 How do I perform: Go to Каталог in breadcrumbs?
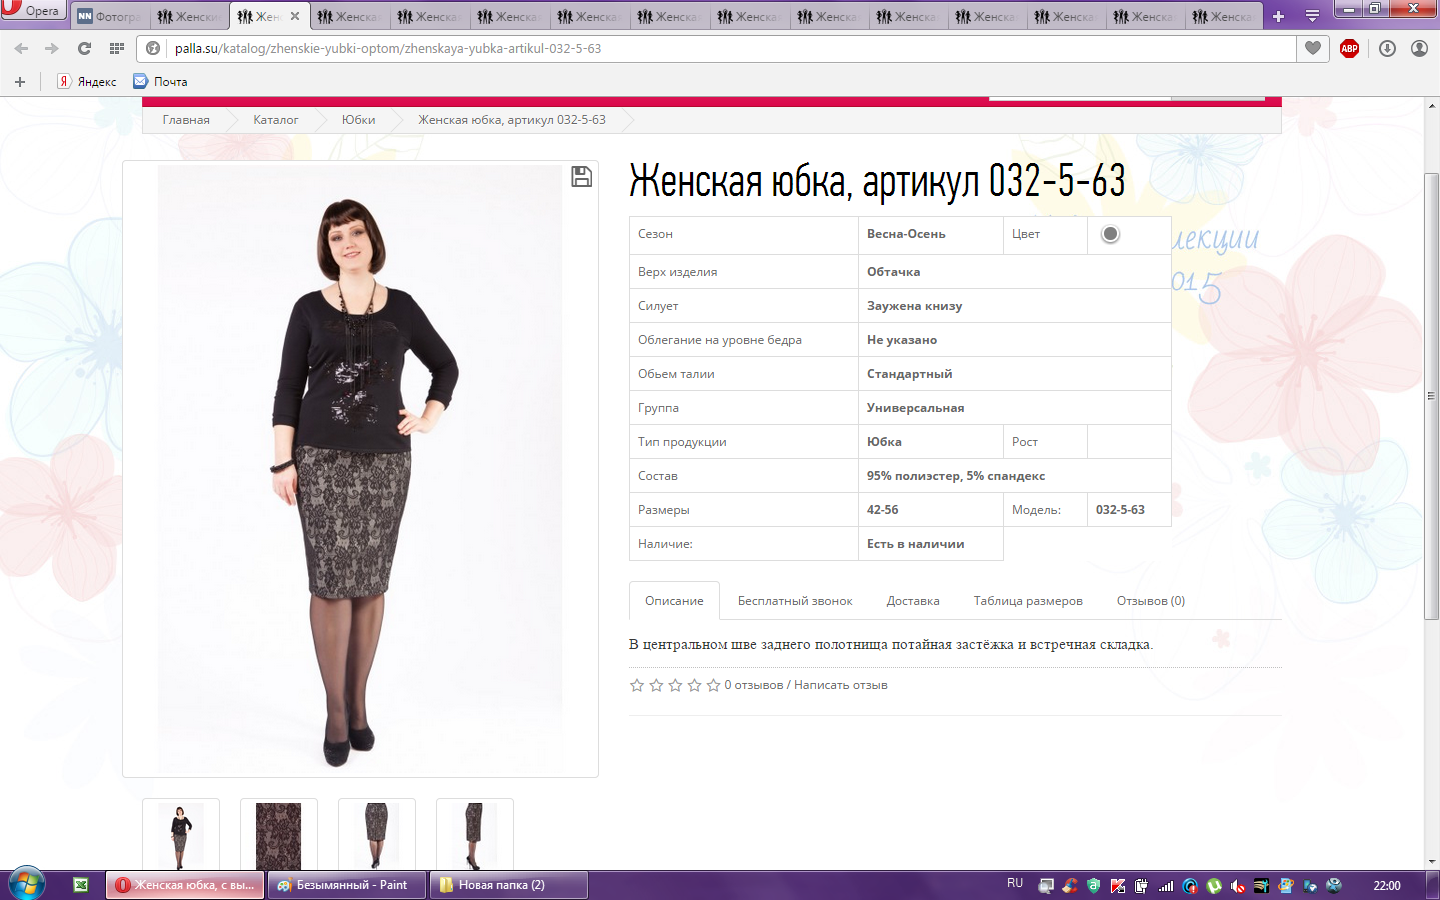(275, 120)
